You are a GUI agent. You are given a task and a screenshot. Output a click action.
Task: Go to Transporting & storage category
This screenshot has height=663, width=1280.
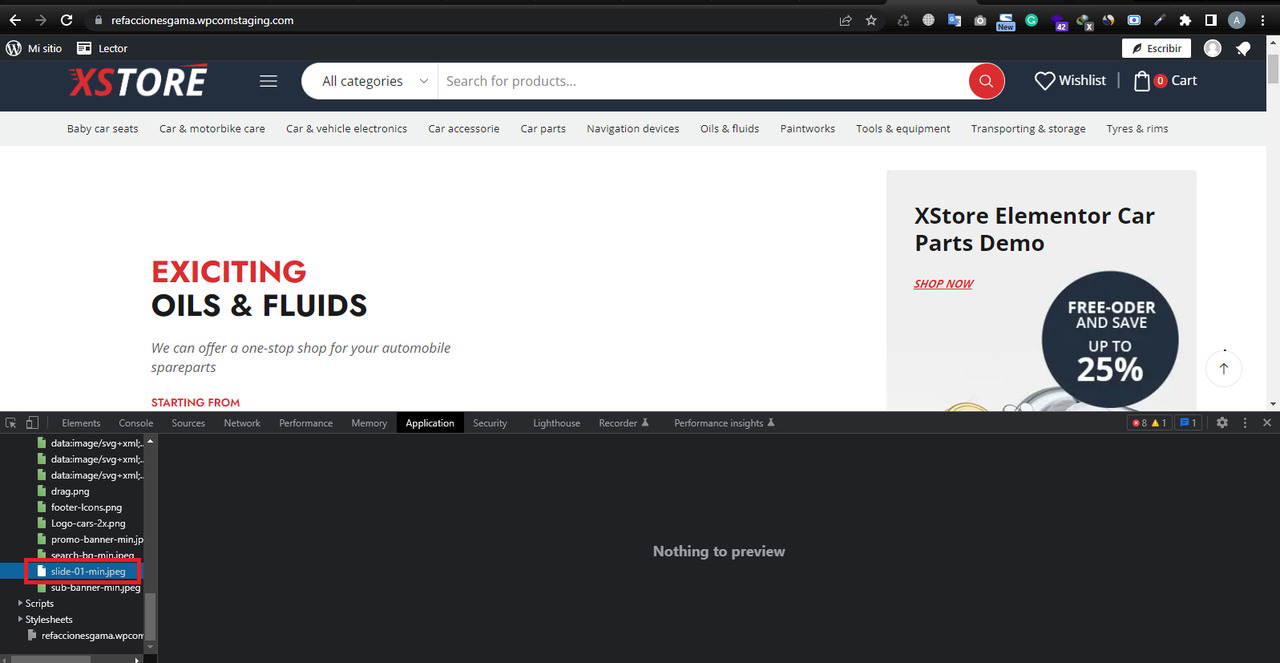pyautogui.click(x=1028, y=129)
